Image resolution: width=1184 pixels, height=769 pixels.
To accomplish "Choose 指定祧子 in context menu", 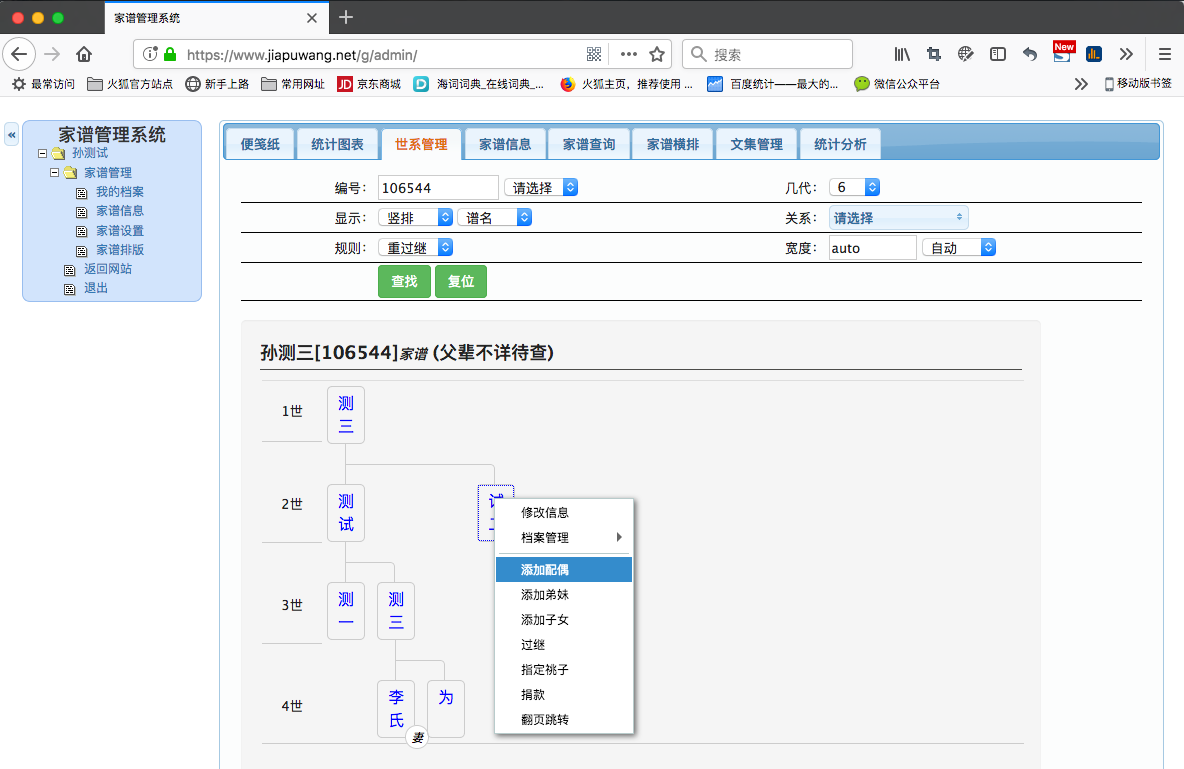I will (563, 670).
